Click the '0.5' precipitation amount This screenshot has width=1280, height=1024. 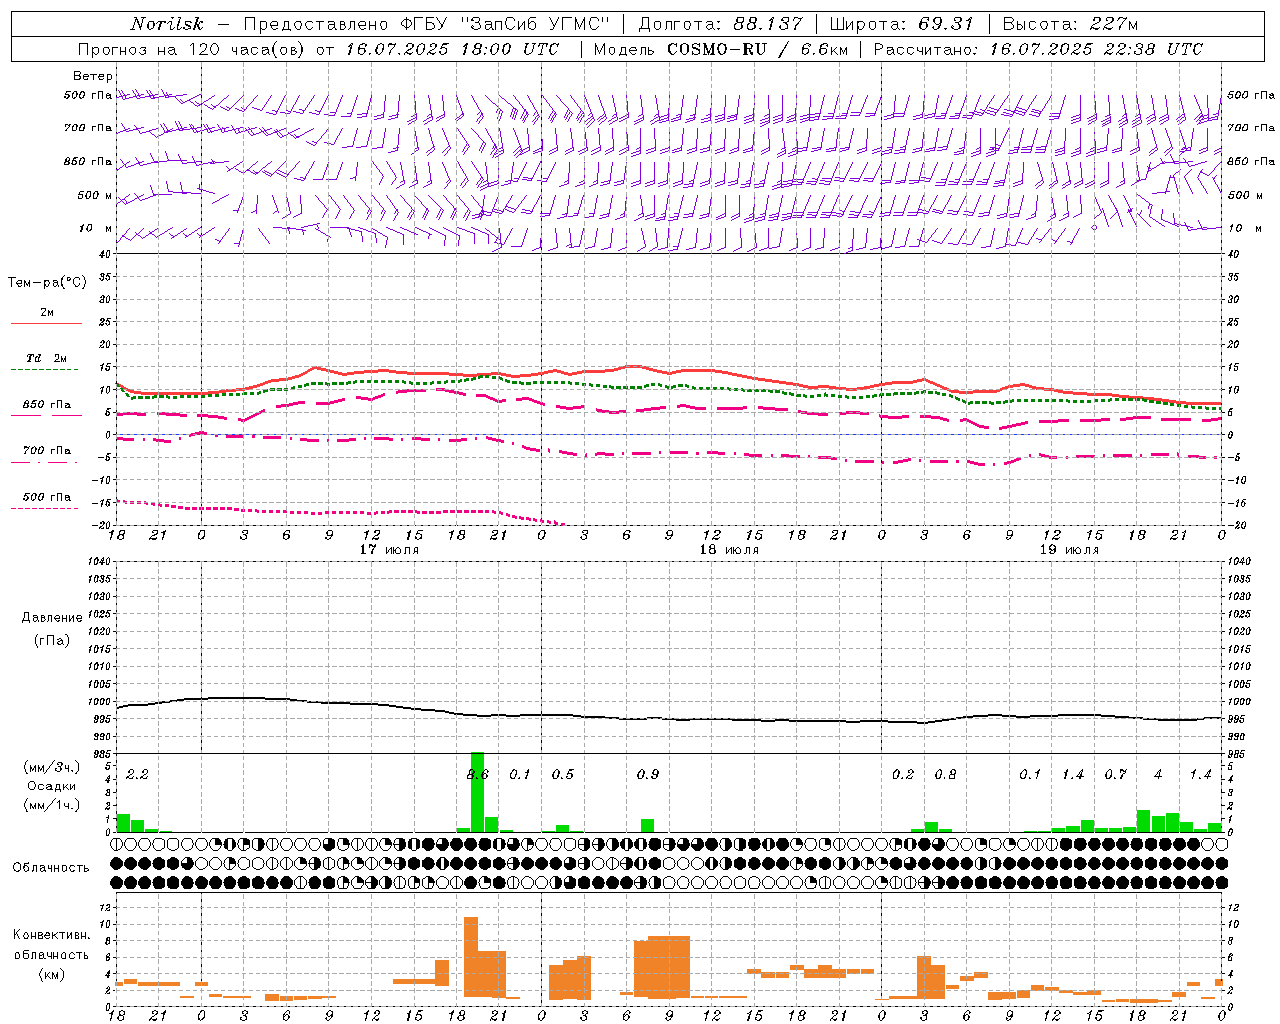(x=563, y=774)
